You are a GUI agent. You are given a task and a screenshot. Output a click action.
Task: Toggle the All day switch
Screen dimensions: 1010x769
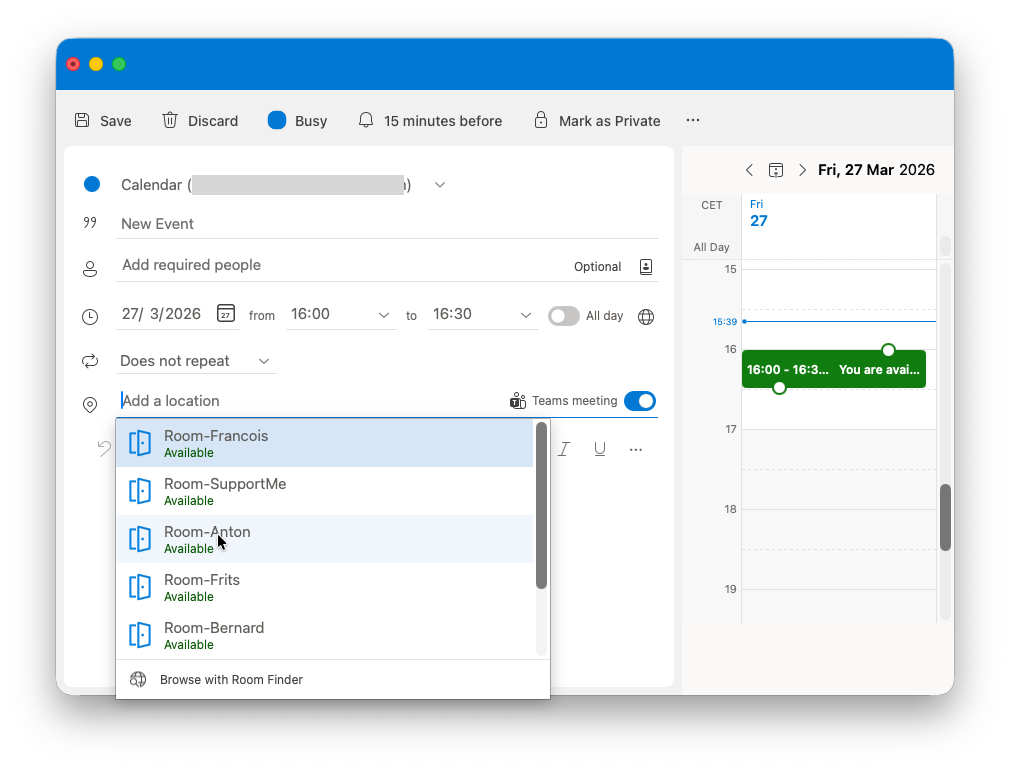pyautogui.click(x=563, y=316)
